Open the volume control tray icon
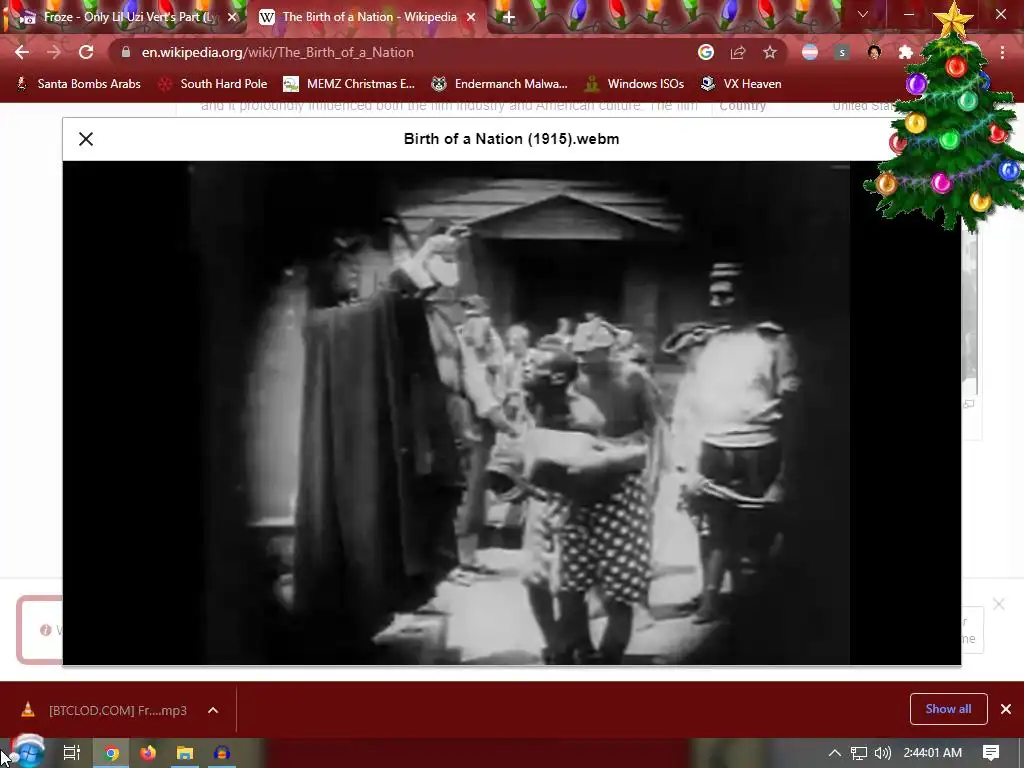The image size is (1024, 768). pos(882,753)
